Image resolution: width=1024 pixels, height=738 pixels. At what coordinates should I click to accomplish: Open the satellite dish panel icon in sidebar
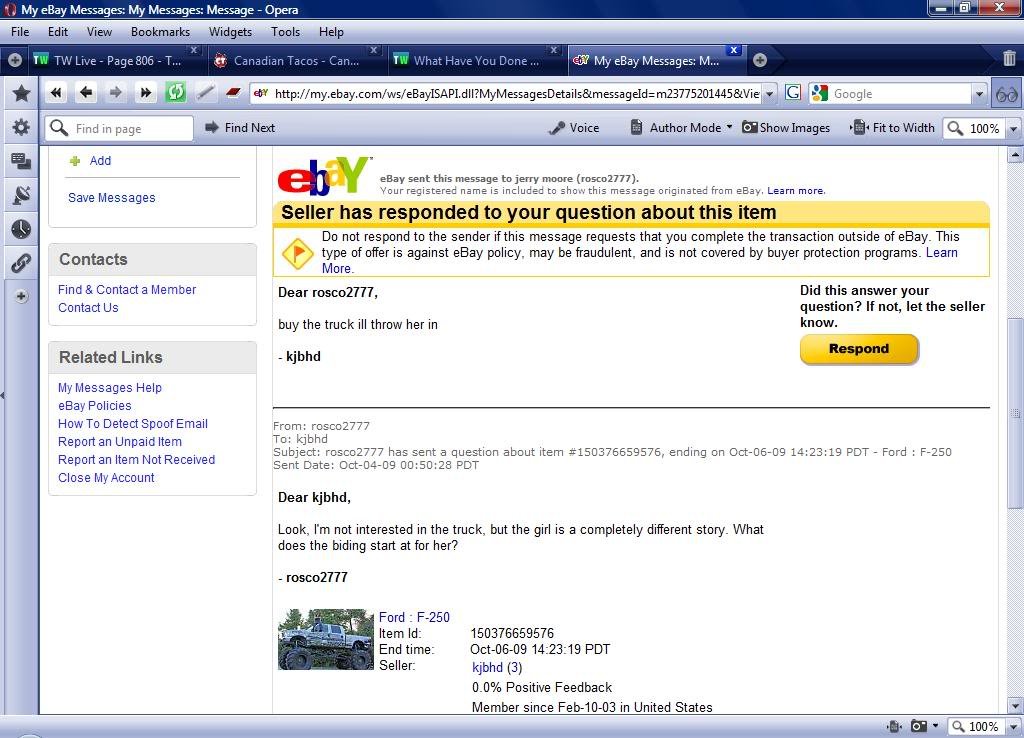pos(21,195)
